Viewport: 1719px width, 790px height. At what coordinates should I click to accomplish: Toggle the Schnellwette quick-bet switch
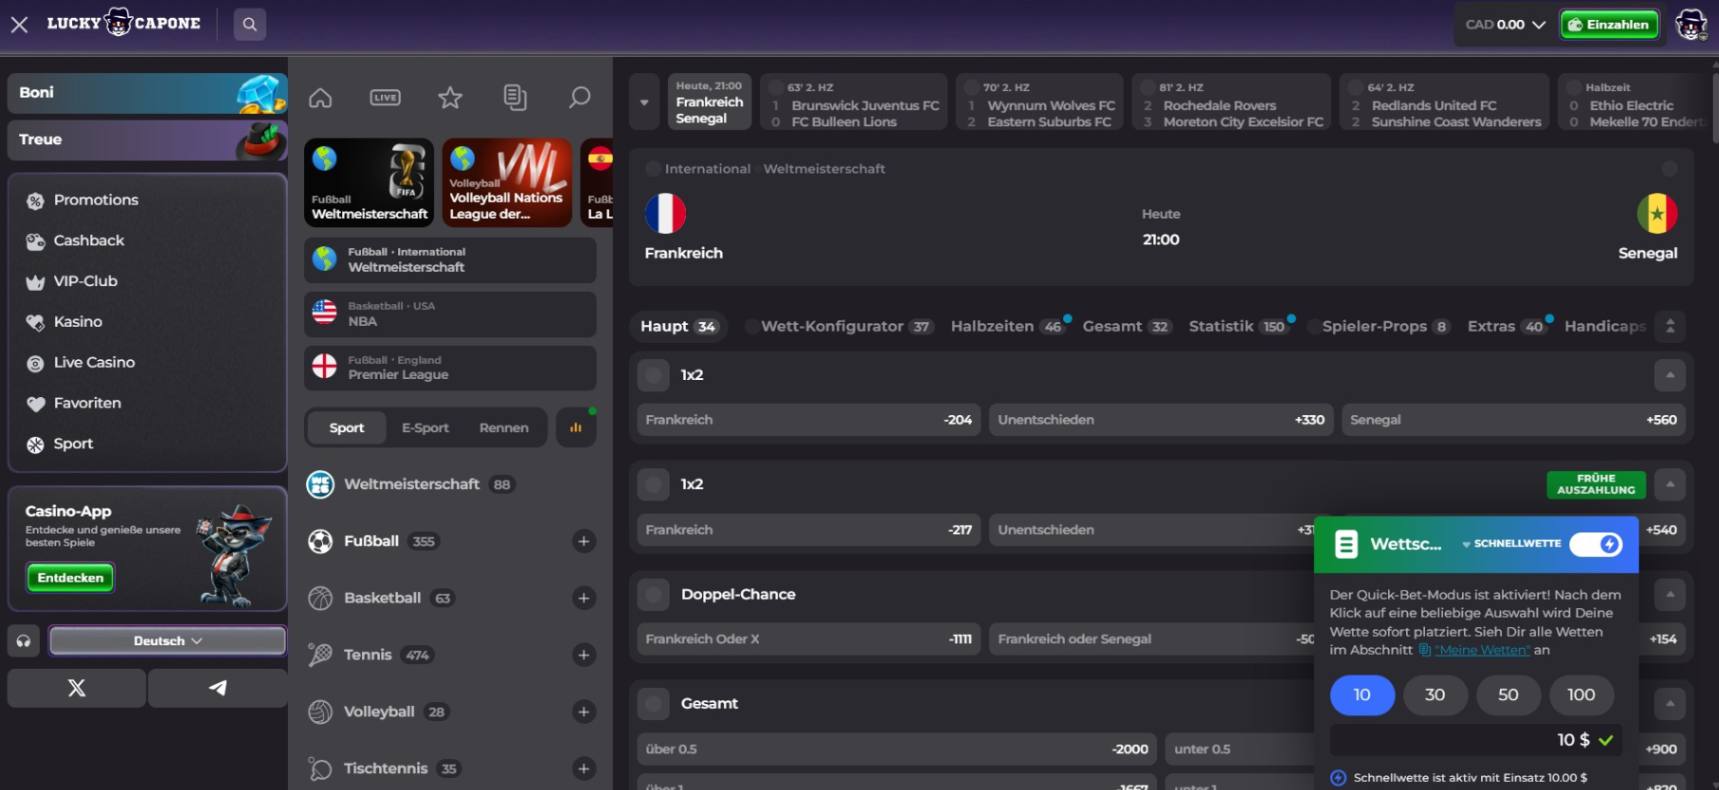click(1596, 544)
